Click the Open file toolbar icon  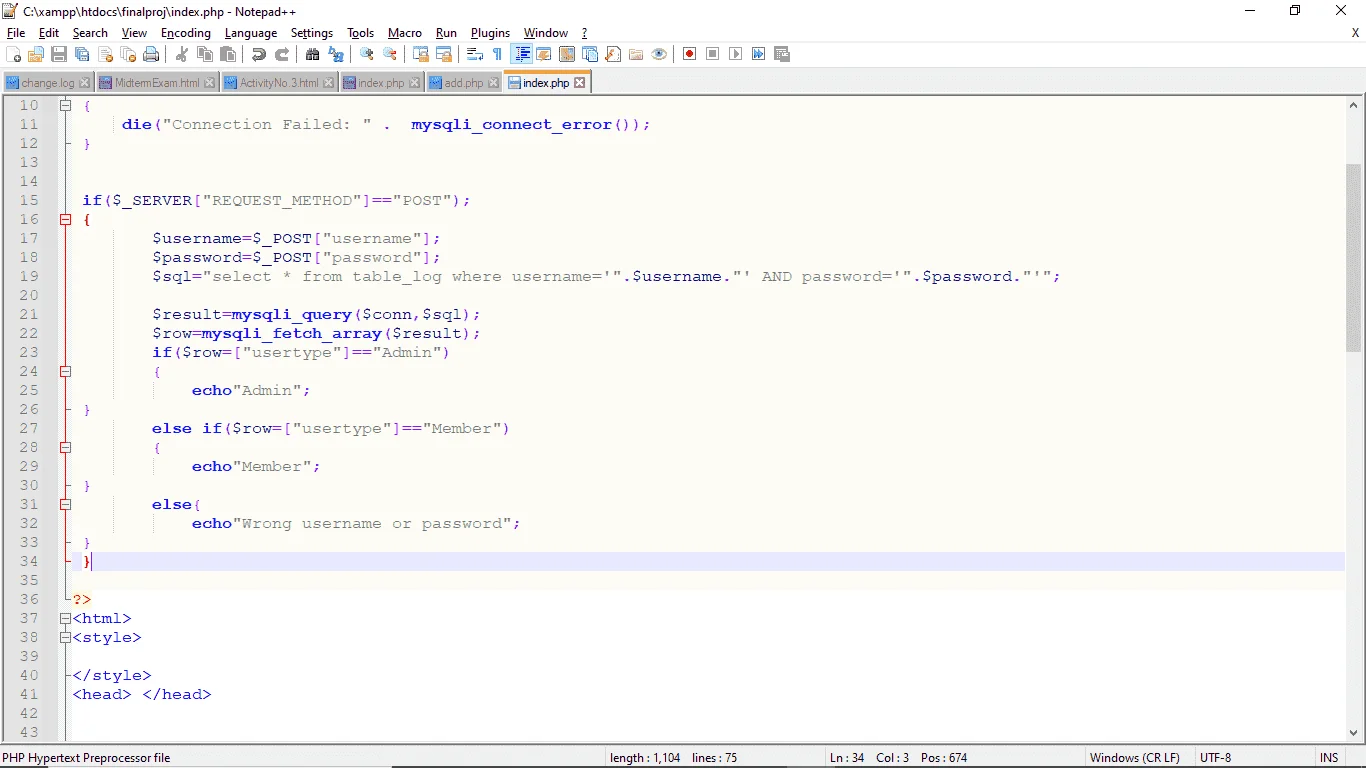point(36,54)
